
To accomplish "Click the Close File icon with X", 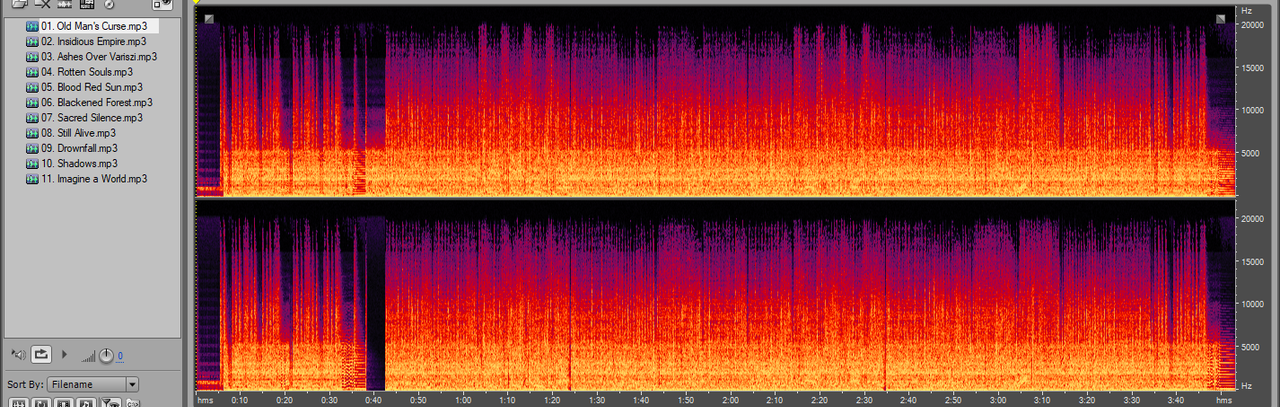I will [x=43, y=5].
